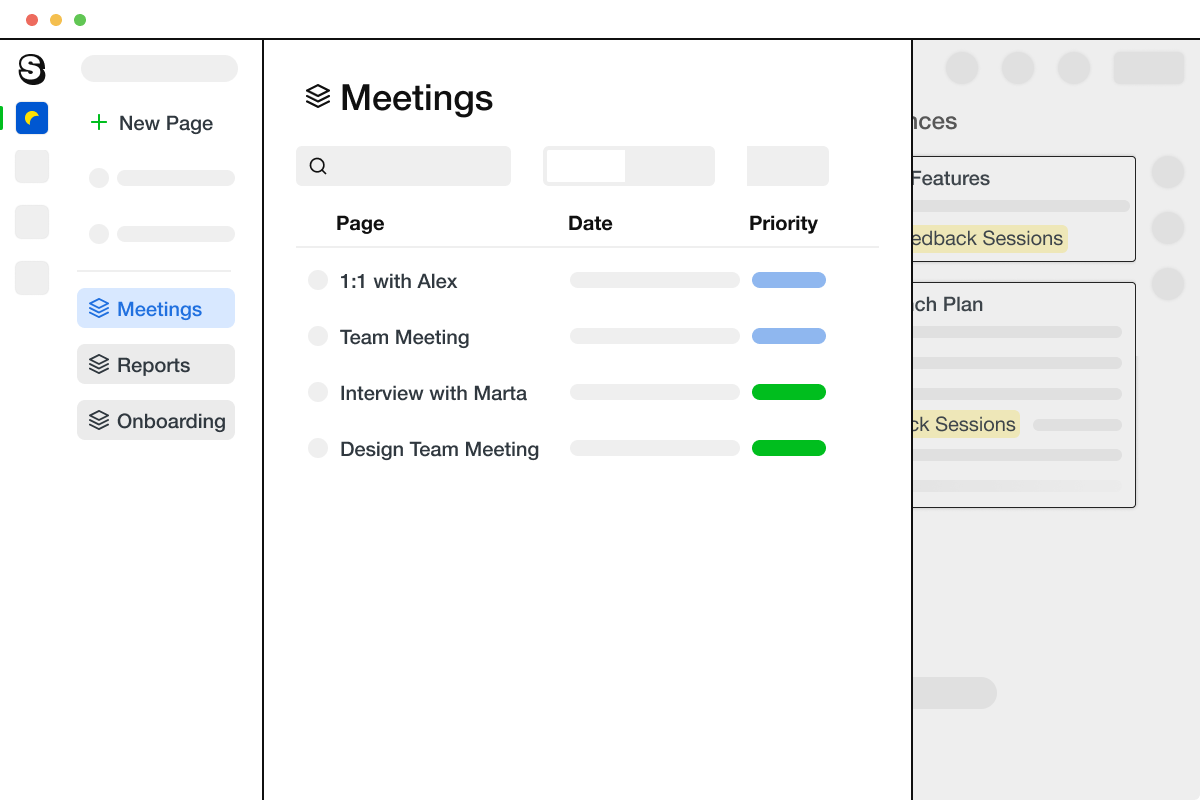Image resolution: width=1200 pixels, height=800 pixels.
Task: Click the blue priority tag for 1:1 with Alex
Action: tap(789, 281)
